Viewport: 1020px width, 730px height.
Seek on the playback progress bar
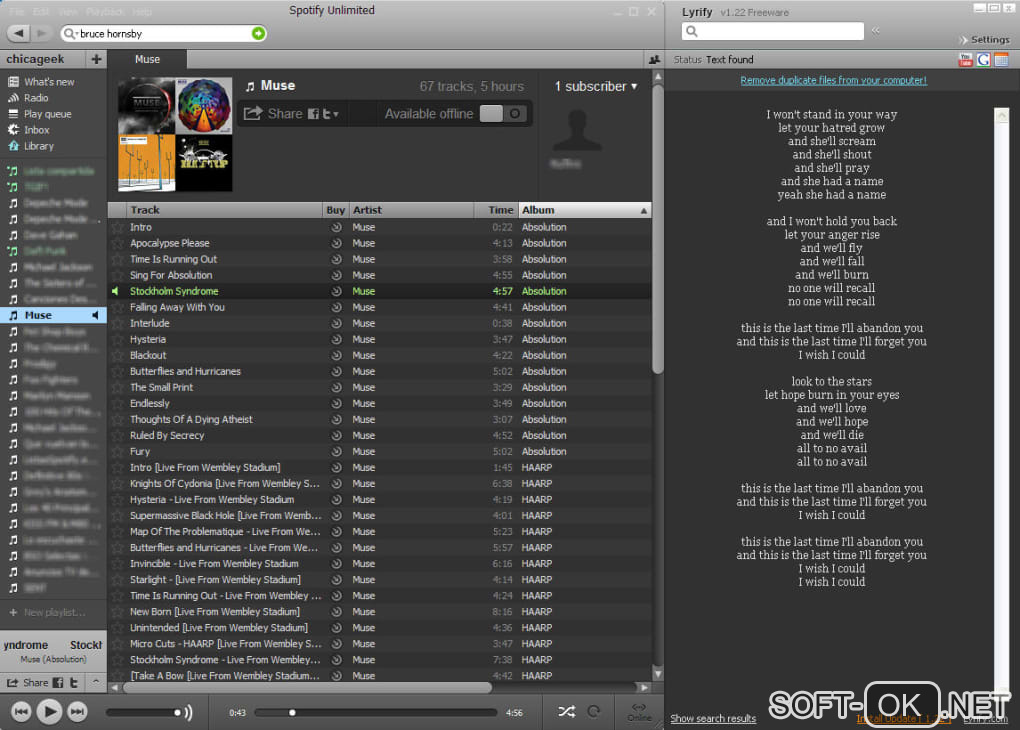click(375, 712)
